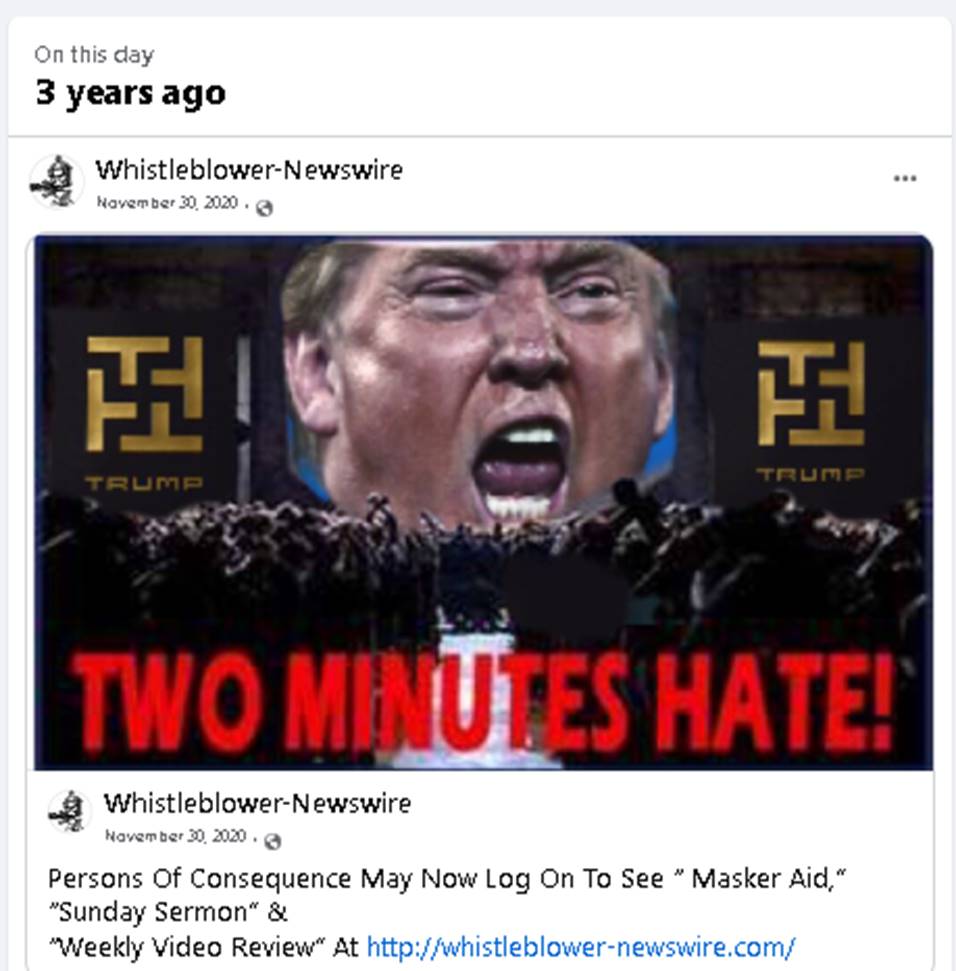Click the 'Sunday Sermon' text line
956x971 pixels.
[168, 912]
